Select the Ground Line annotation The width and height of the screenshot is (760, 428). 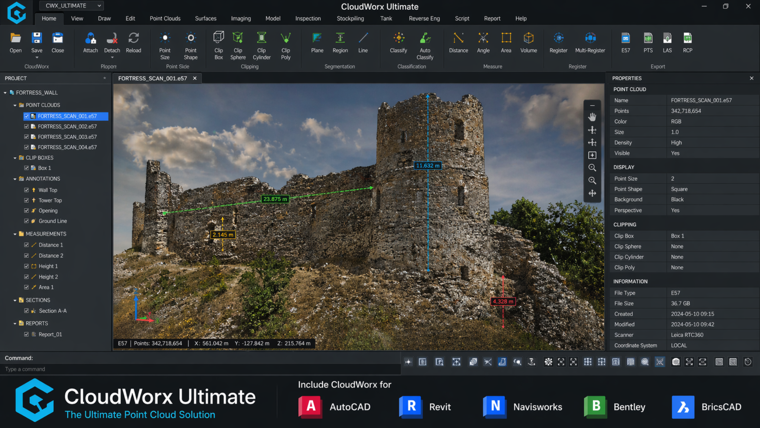point(52,221)
